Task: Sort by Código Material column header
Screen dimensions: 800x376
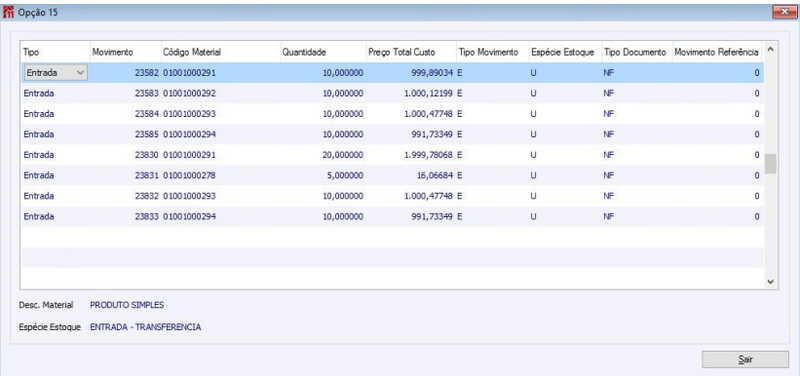Action: (x=220, y=52)
